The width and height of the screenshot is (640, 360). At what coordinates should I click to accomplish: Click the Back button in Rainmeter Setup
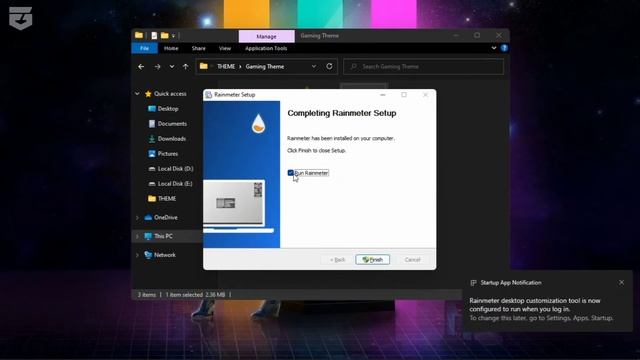(338, 260)
